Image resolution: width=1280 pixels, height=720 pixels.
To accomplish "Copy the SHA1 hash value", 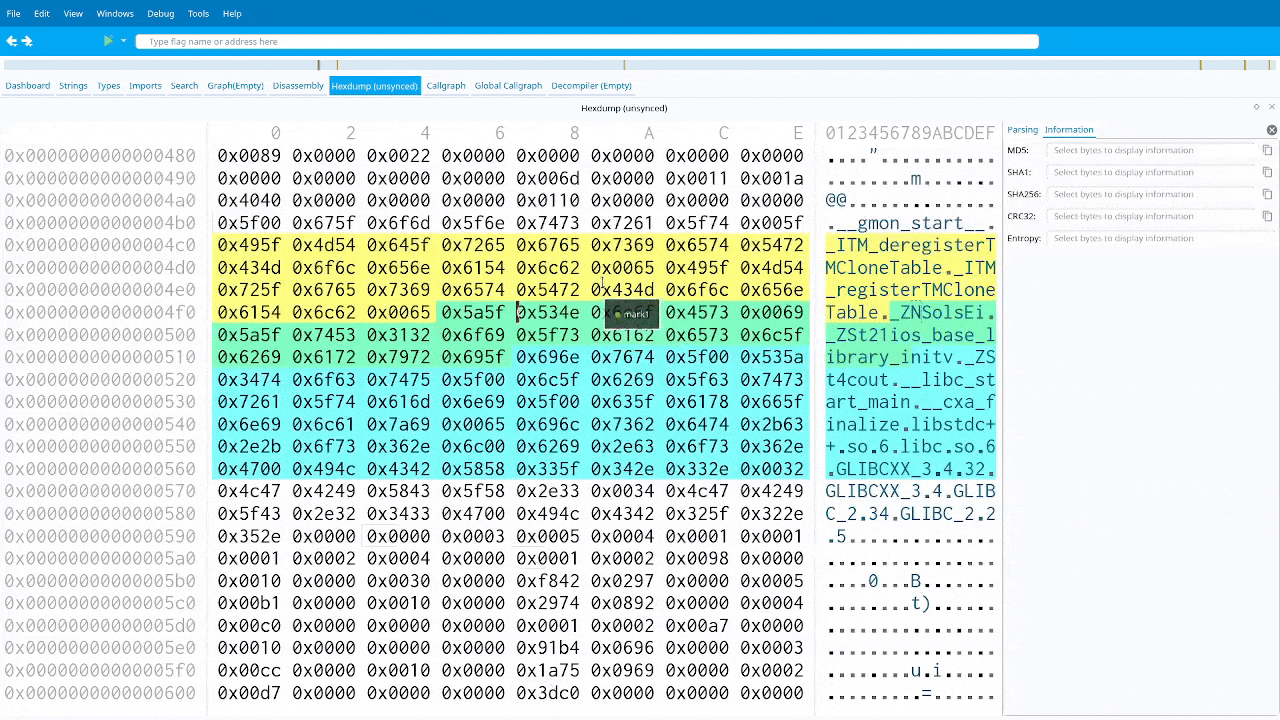I will pyautogui.click(x=1267, y=172).
